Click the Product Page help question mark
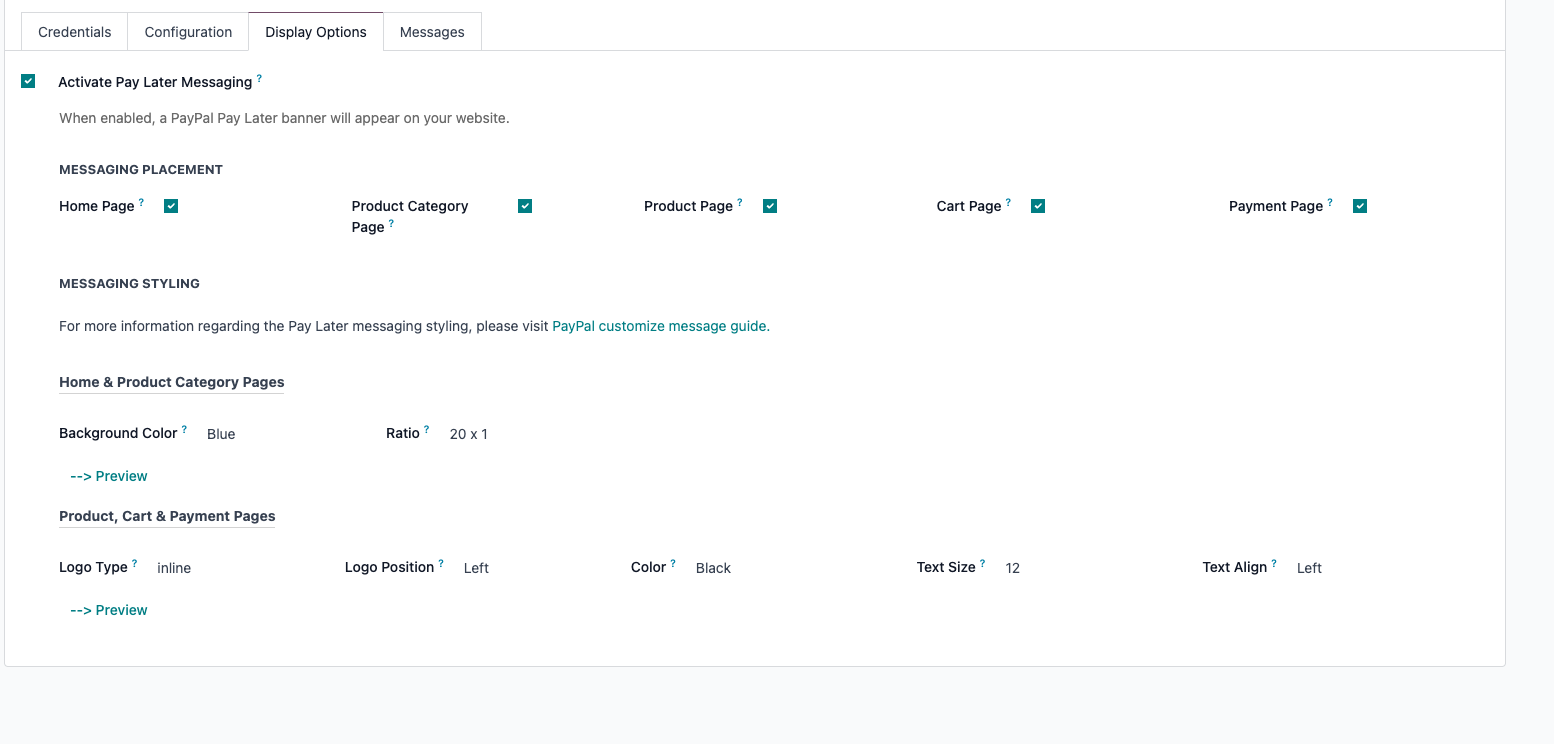This screenshot has width=1554, height=744. tap(740, 202)
